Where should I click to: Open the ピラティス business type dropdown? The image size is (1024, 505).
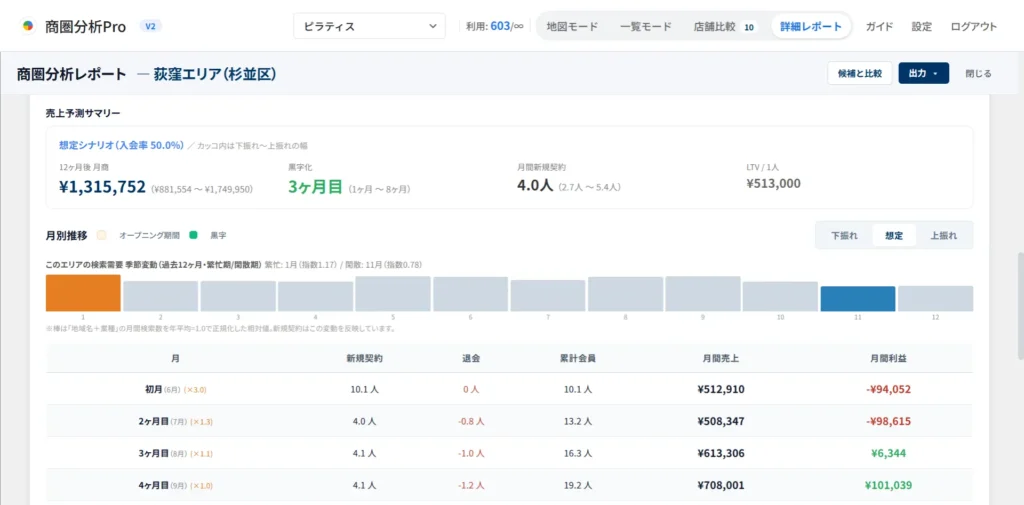pos(370,26)
